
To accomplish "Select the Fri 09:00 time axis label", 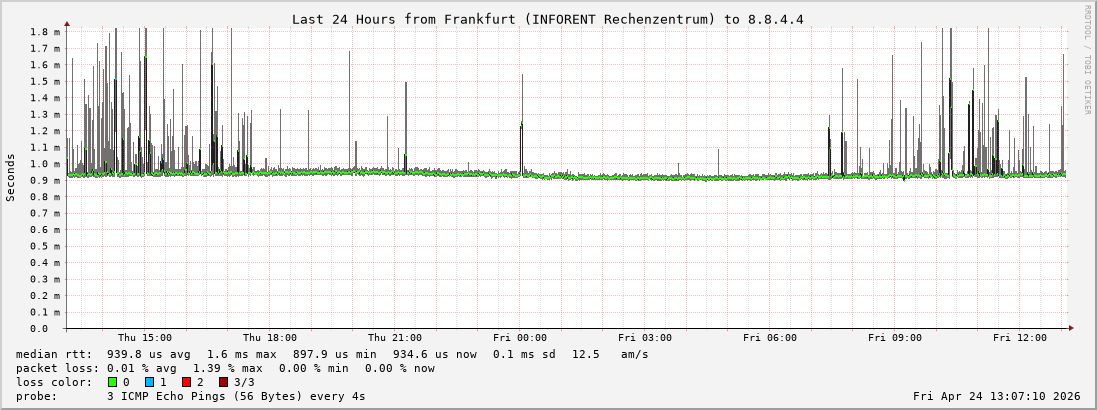I will (894, 338).
